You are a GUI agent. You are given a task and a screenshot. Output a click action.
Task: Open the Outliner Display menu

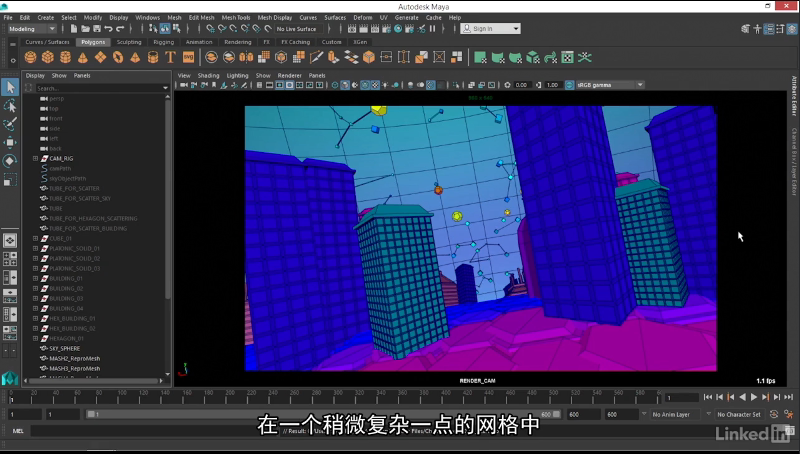coord(35,75)
